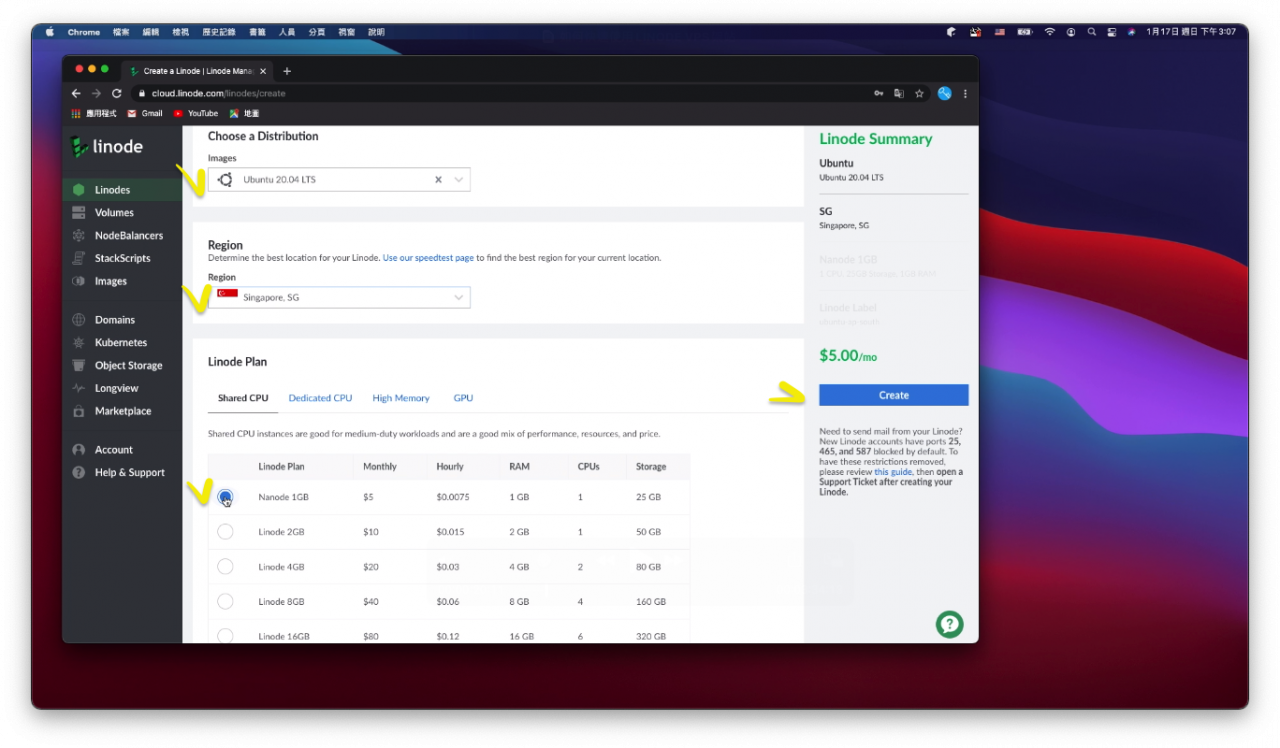Select the Linode 4GB plan radio
Viewport: 1280px width, 748px height.
coord(225,567)
